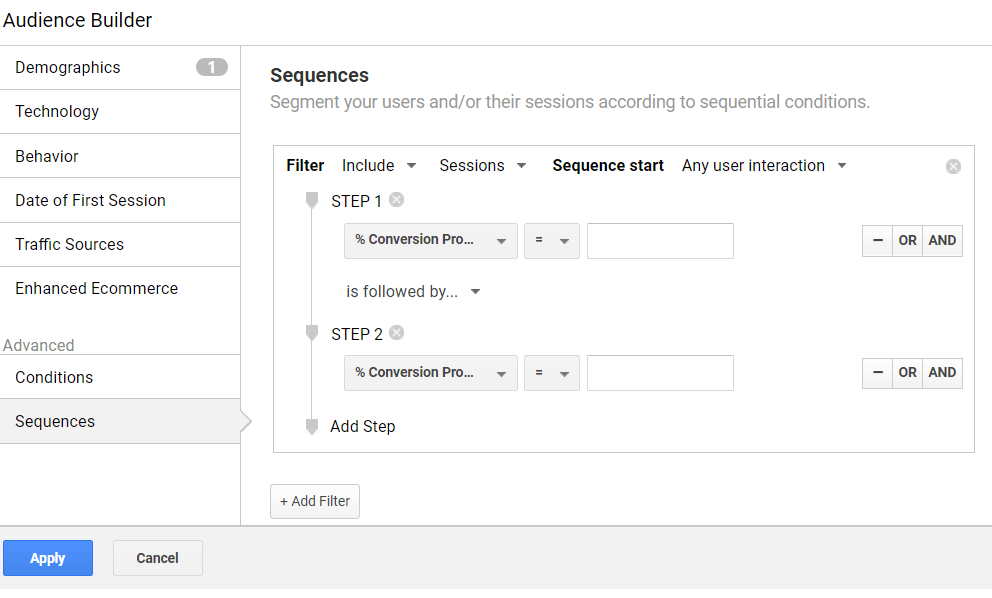This screenshot has height=598, width=992.
Task: Open Step 2 equals operator dropdown
Action: [552, 373]
